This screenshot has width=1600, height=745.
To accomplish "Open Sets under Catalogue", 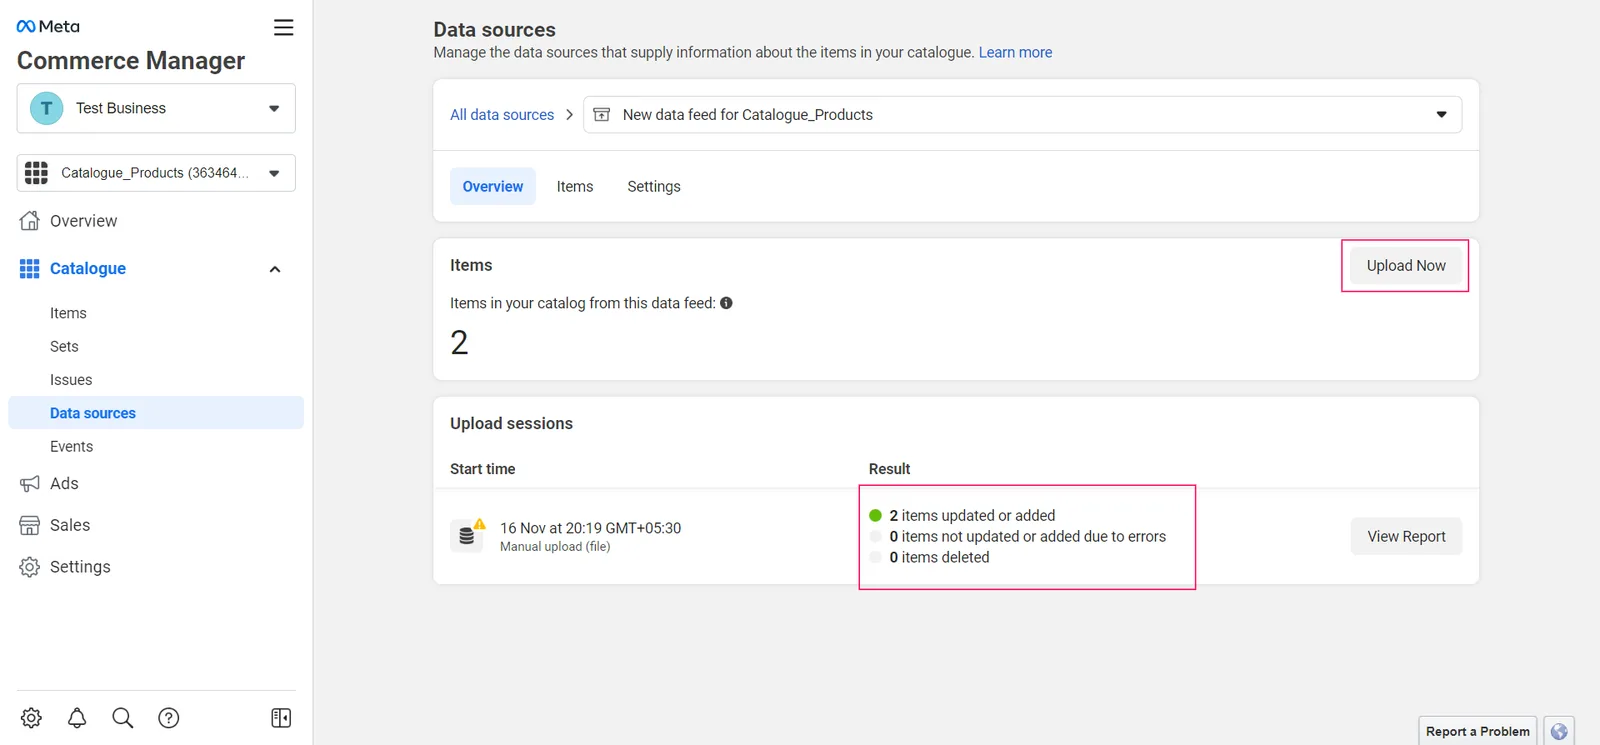I will pyautogui.click(x=64, y=346).
